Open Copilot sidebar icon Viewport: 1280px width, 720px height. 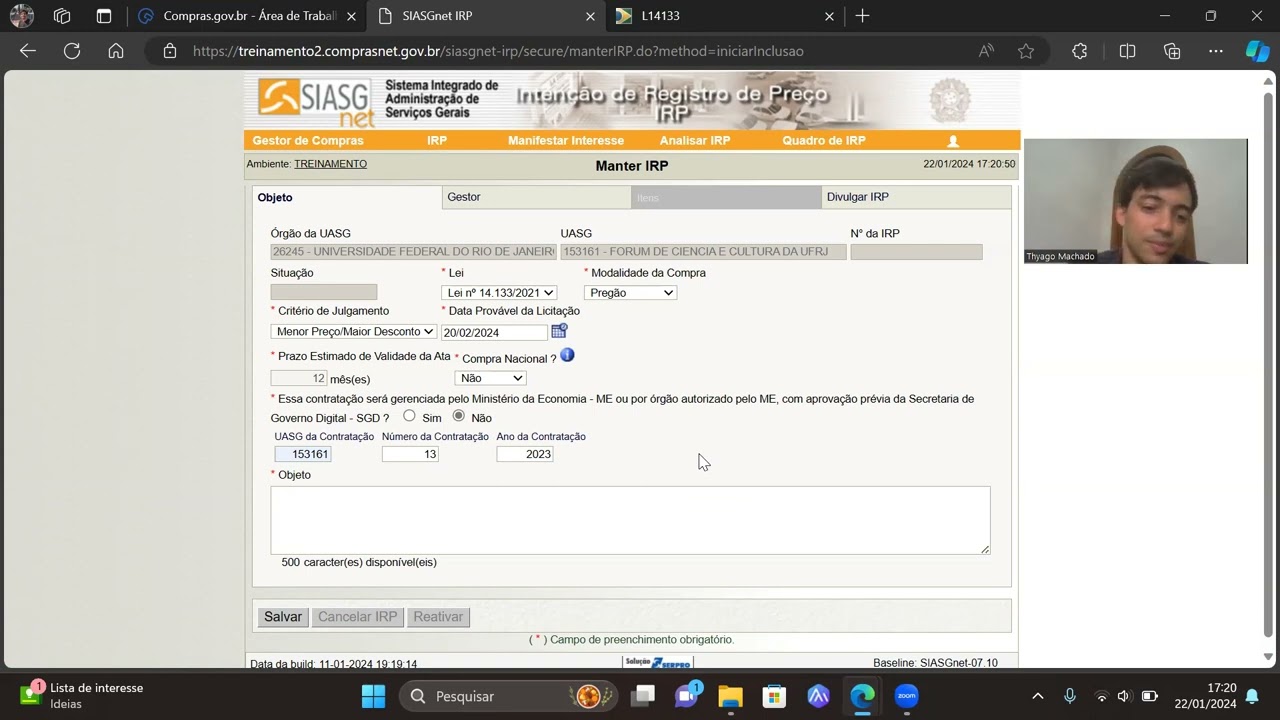coord(1257,51)
